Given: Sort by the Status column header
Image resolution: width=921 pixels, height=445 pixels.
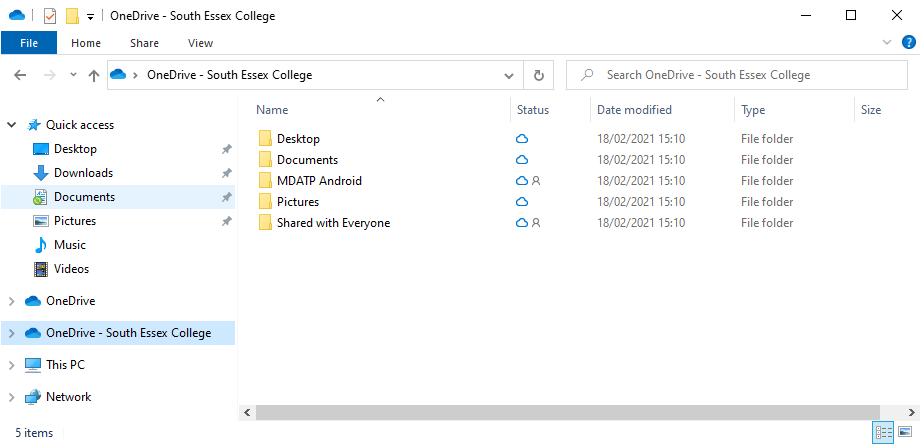Looking at the screenshot, I should [533, 110].
